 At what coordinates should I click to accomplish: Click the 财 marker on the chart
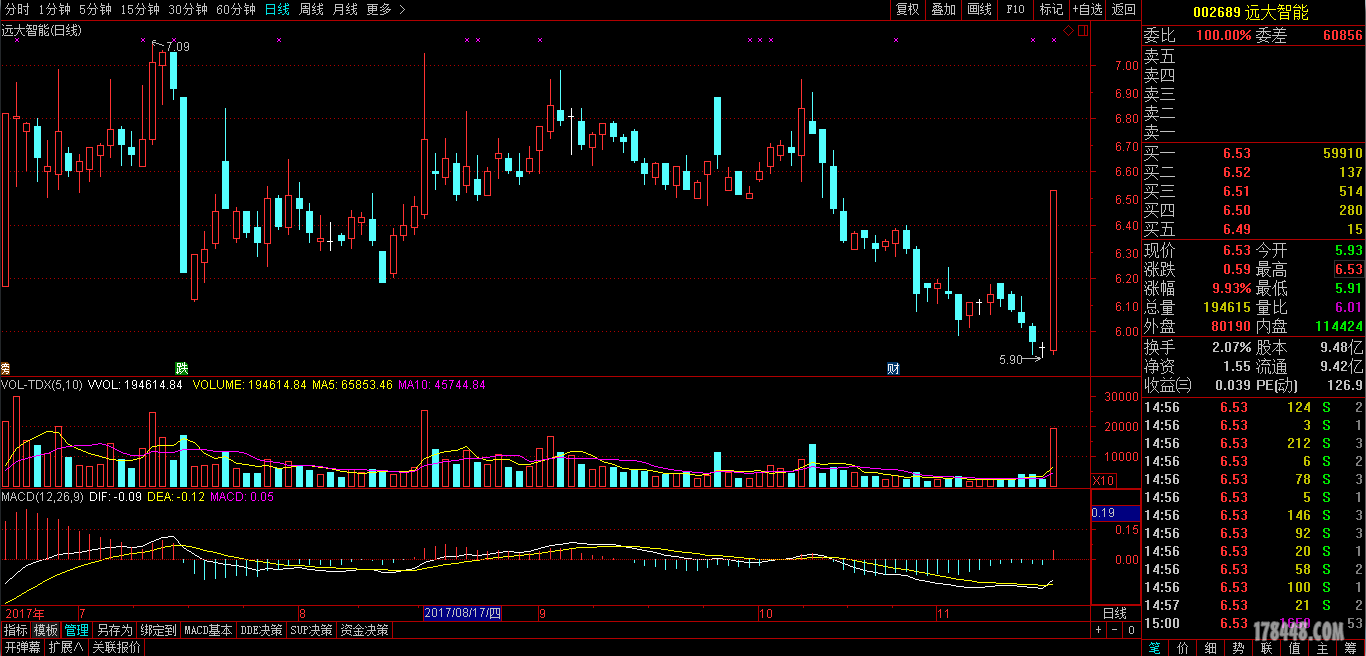pyautogui.click(x=893, y=368)
